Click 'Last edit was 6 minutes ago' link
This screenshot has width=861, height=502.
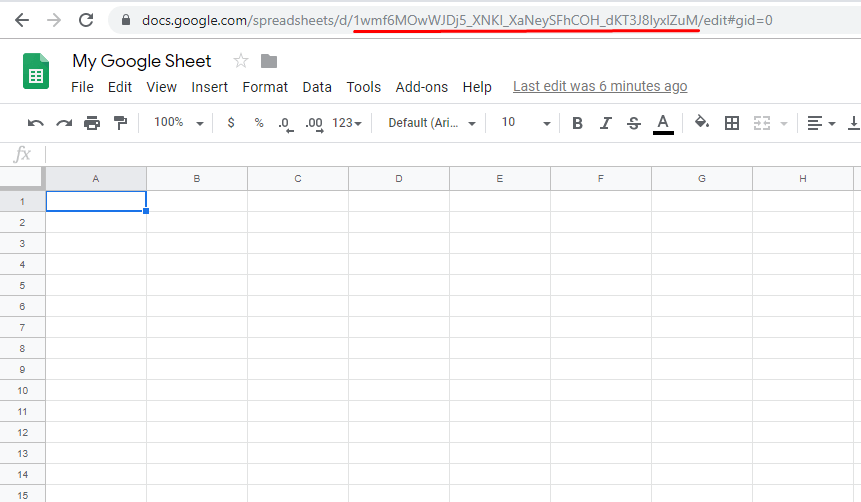click(x=600, y=87)
